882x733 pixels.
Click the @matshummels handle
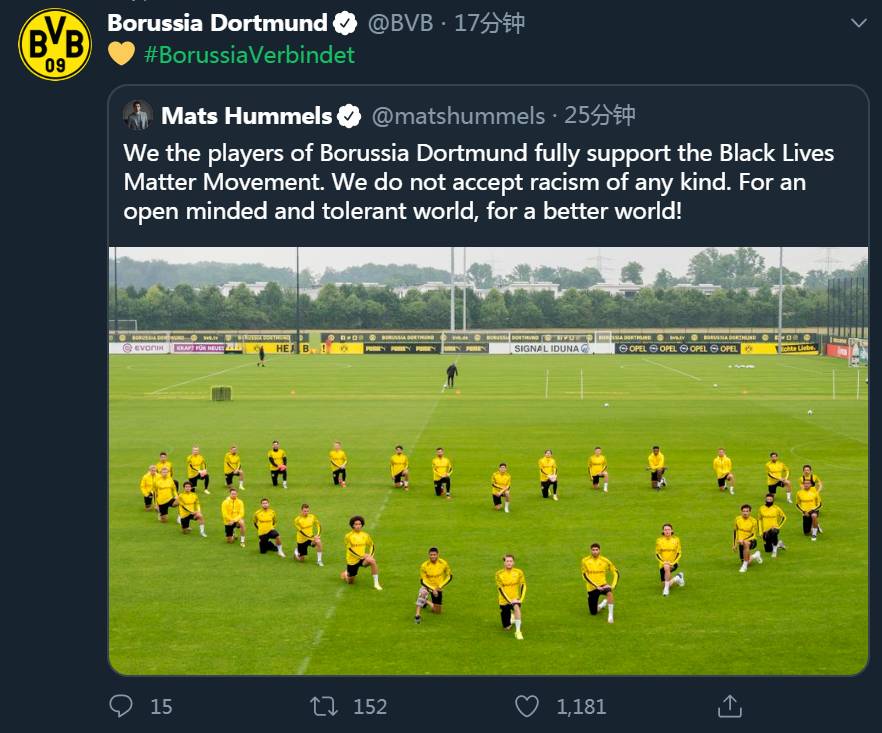(x=458, y=116)
